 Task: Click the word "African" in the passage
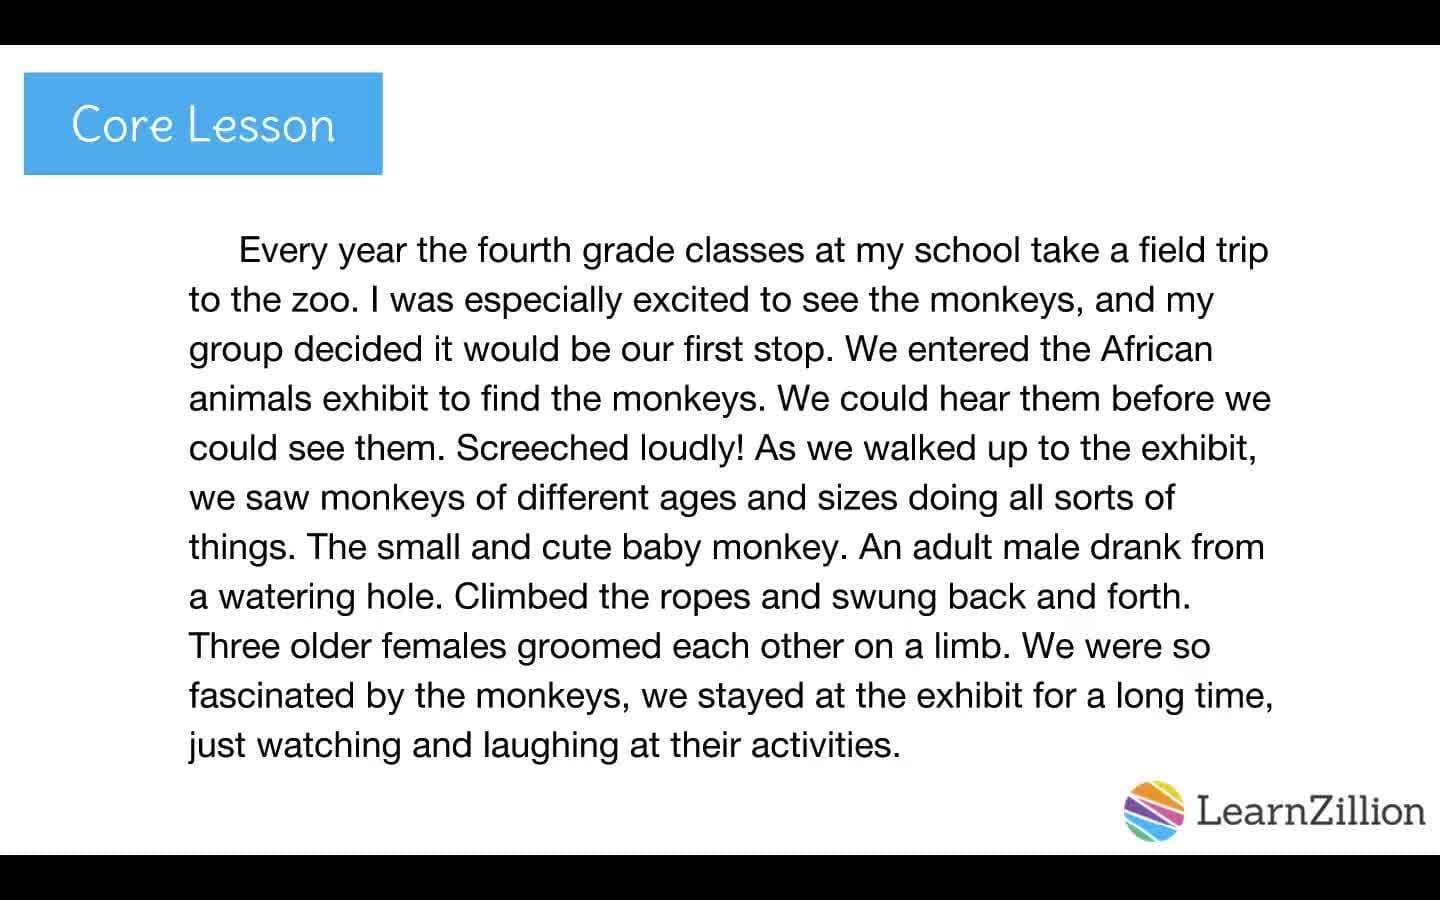click(1156, 349)
